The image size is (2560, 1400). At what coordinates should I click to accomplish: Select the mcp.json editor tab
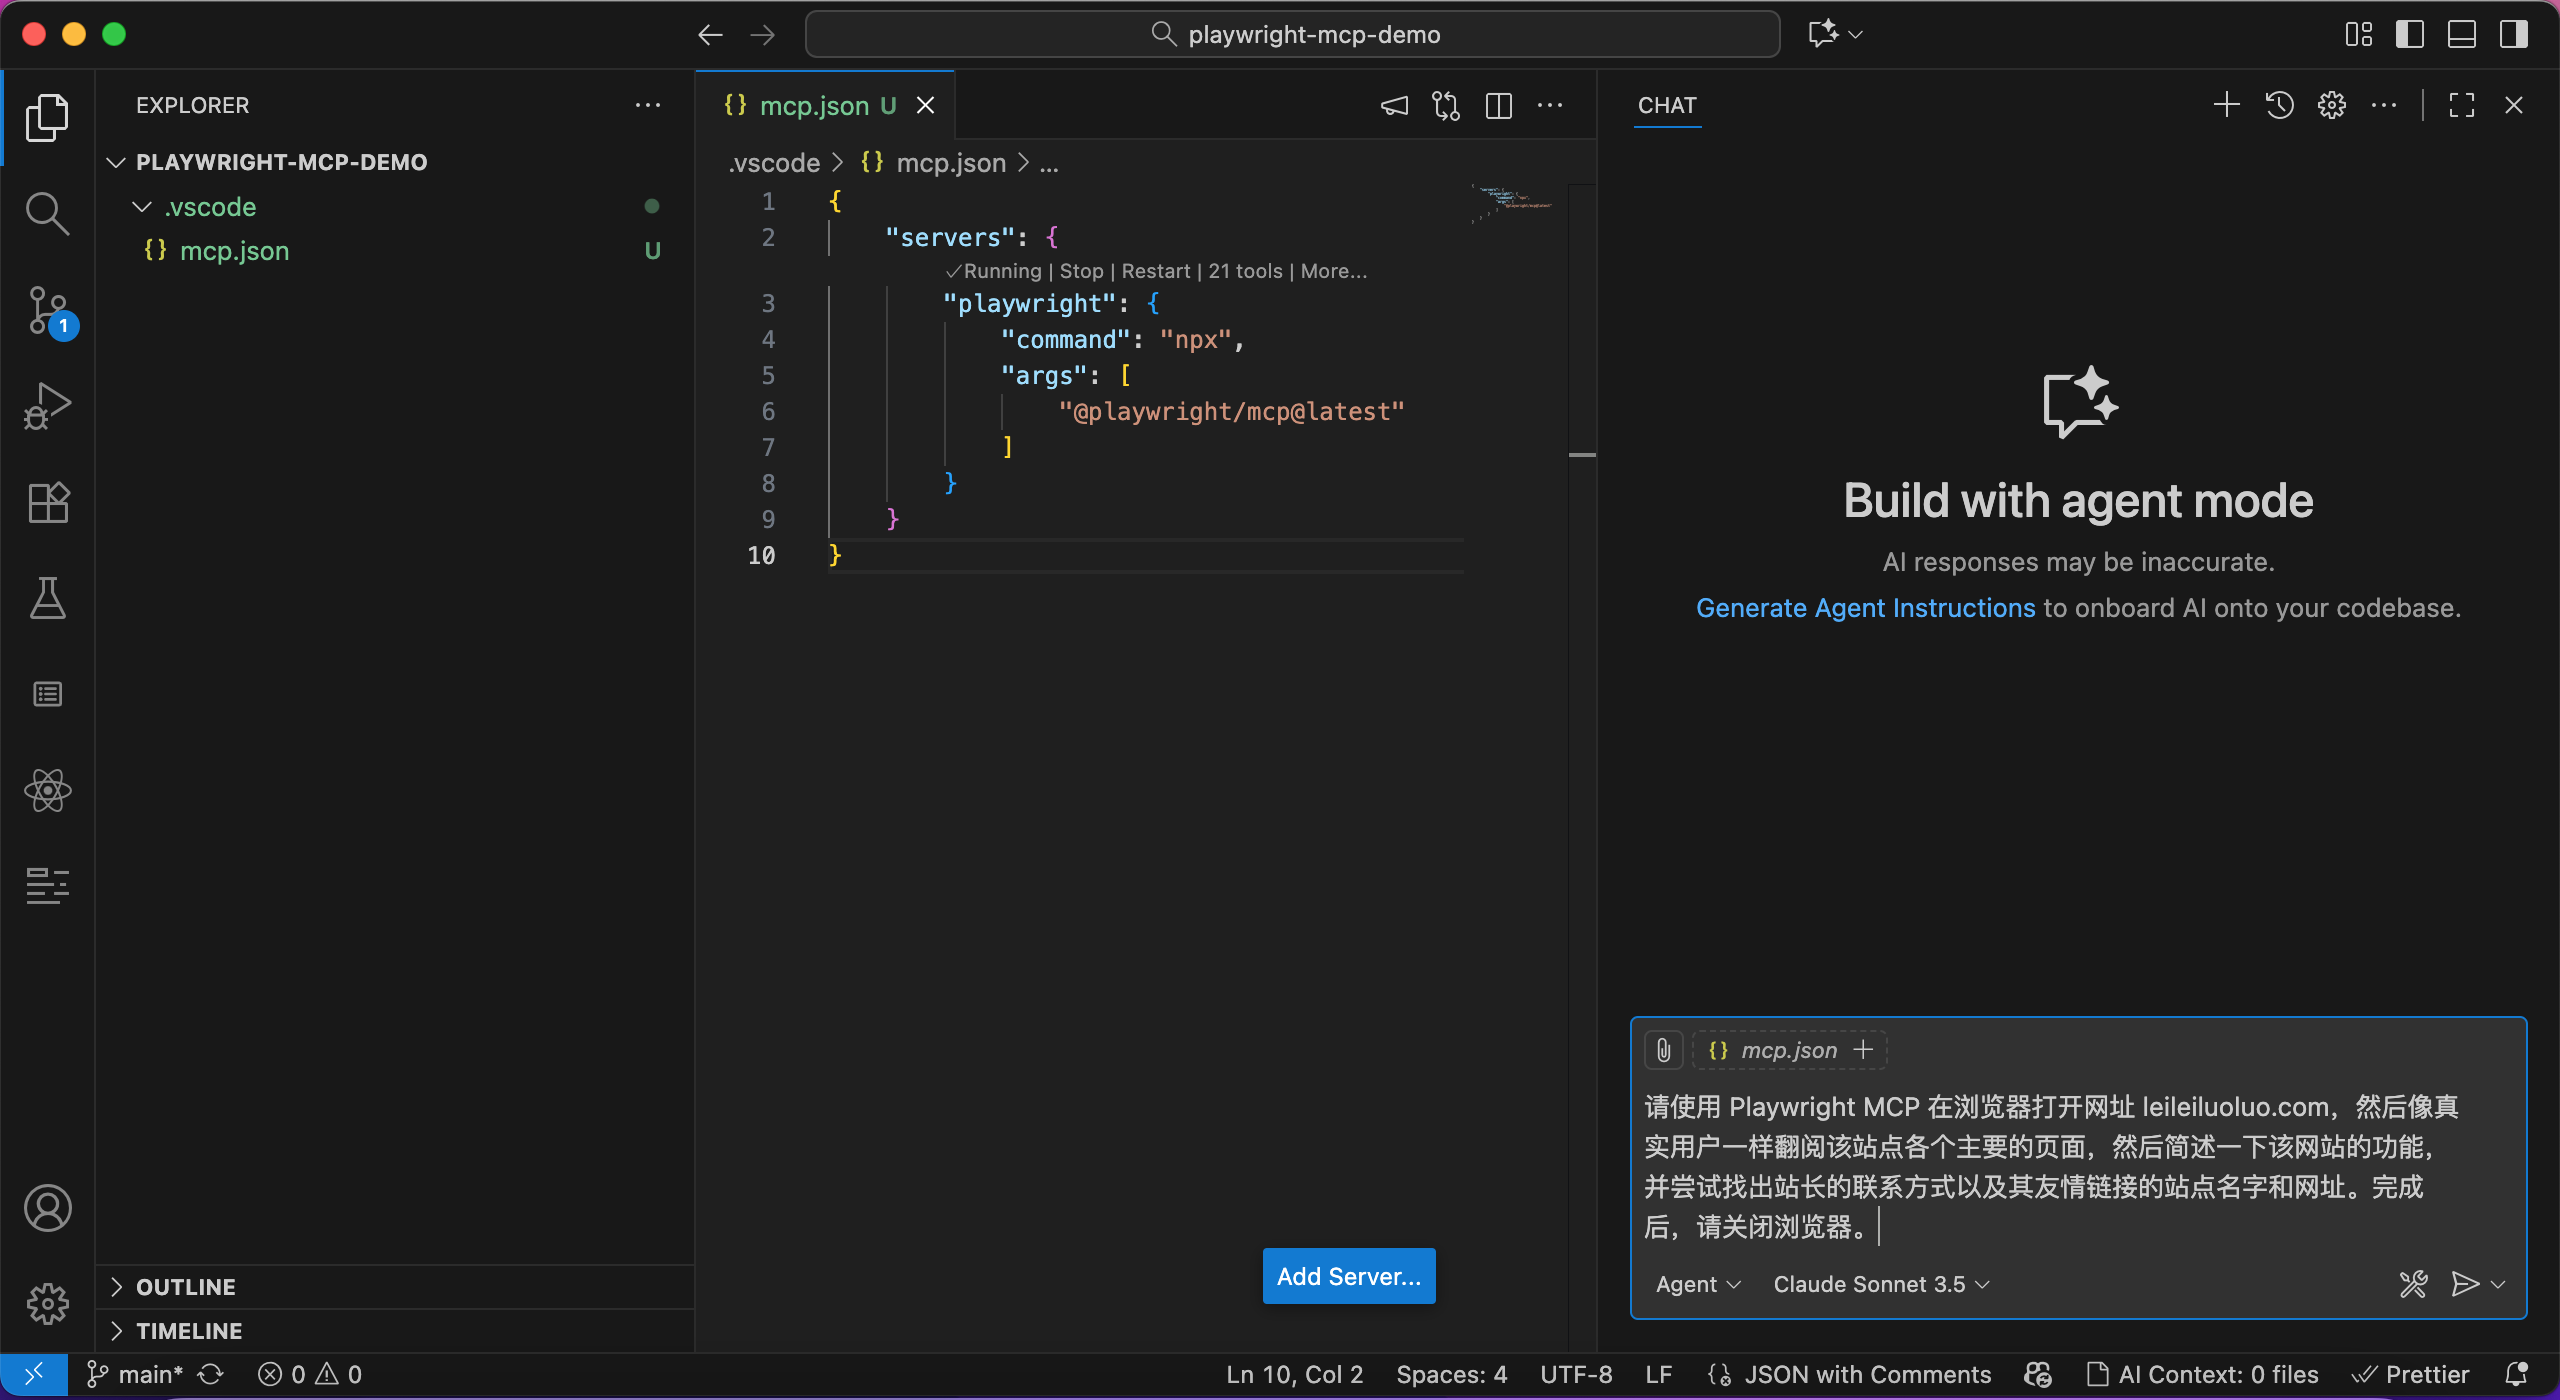click(x=813, y=105)
